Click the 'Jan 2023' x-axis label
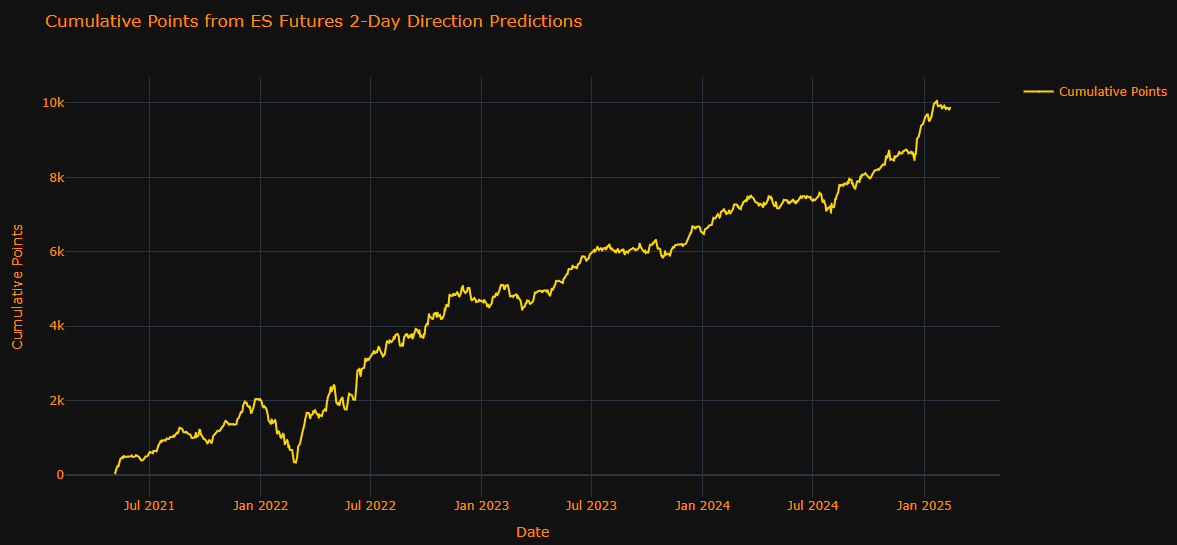 pyautogui.click(x=481, y=505)
